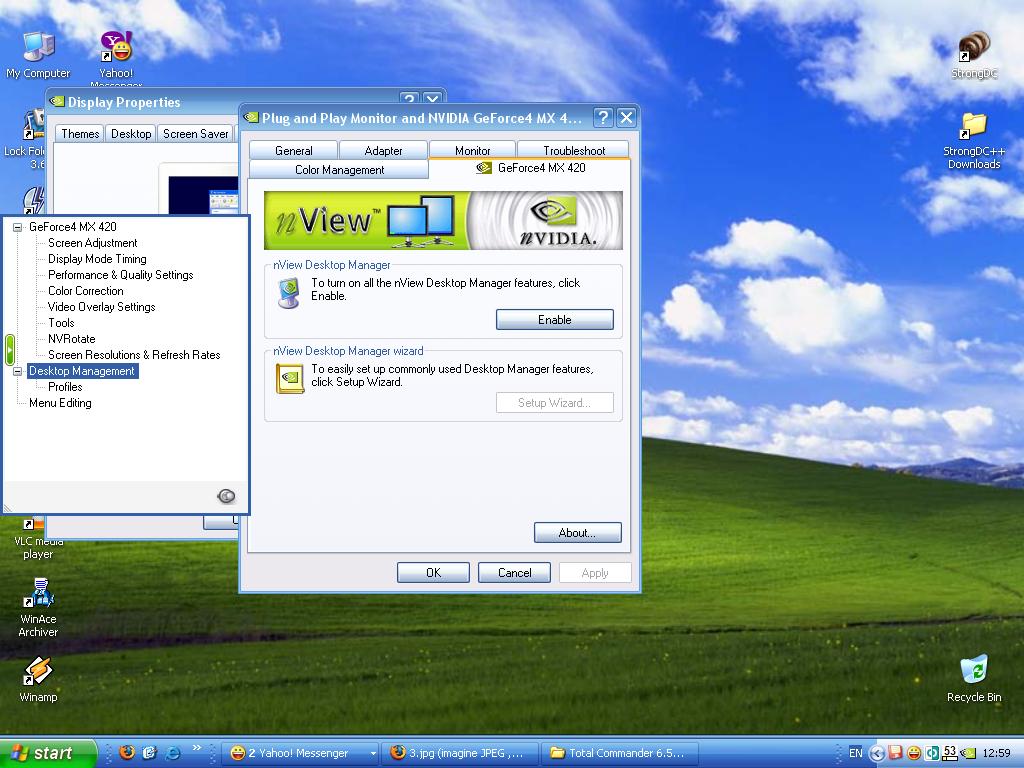
Task: Open the Recycle Bin
Action: (x=974, y=679)
